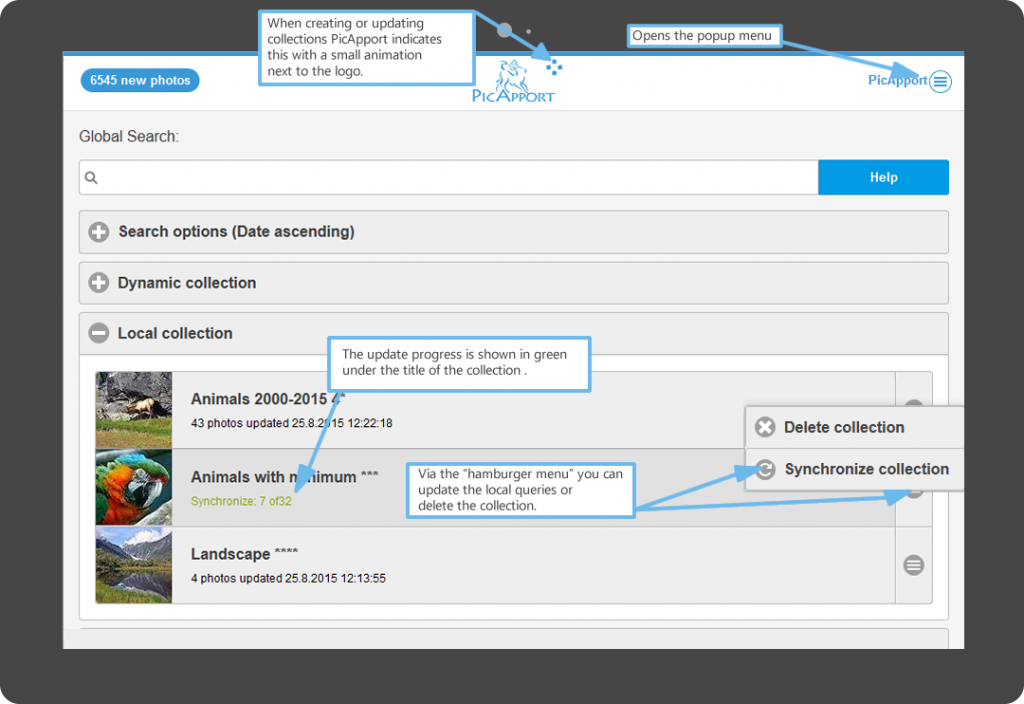Select Synchronize collection in popup menu
This screenshot has width=1024, height=704.
tap(866, 469)
